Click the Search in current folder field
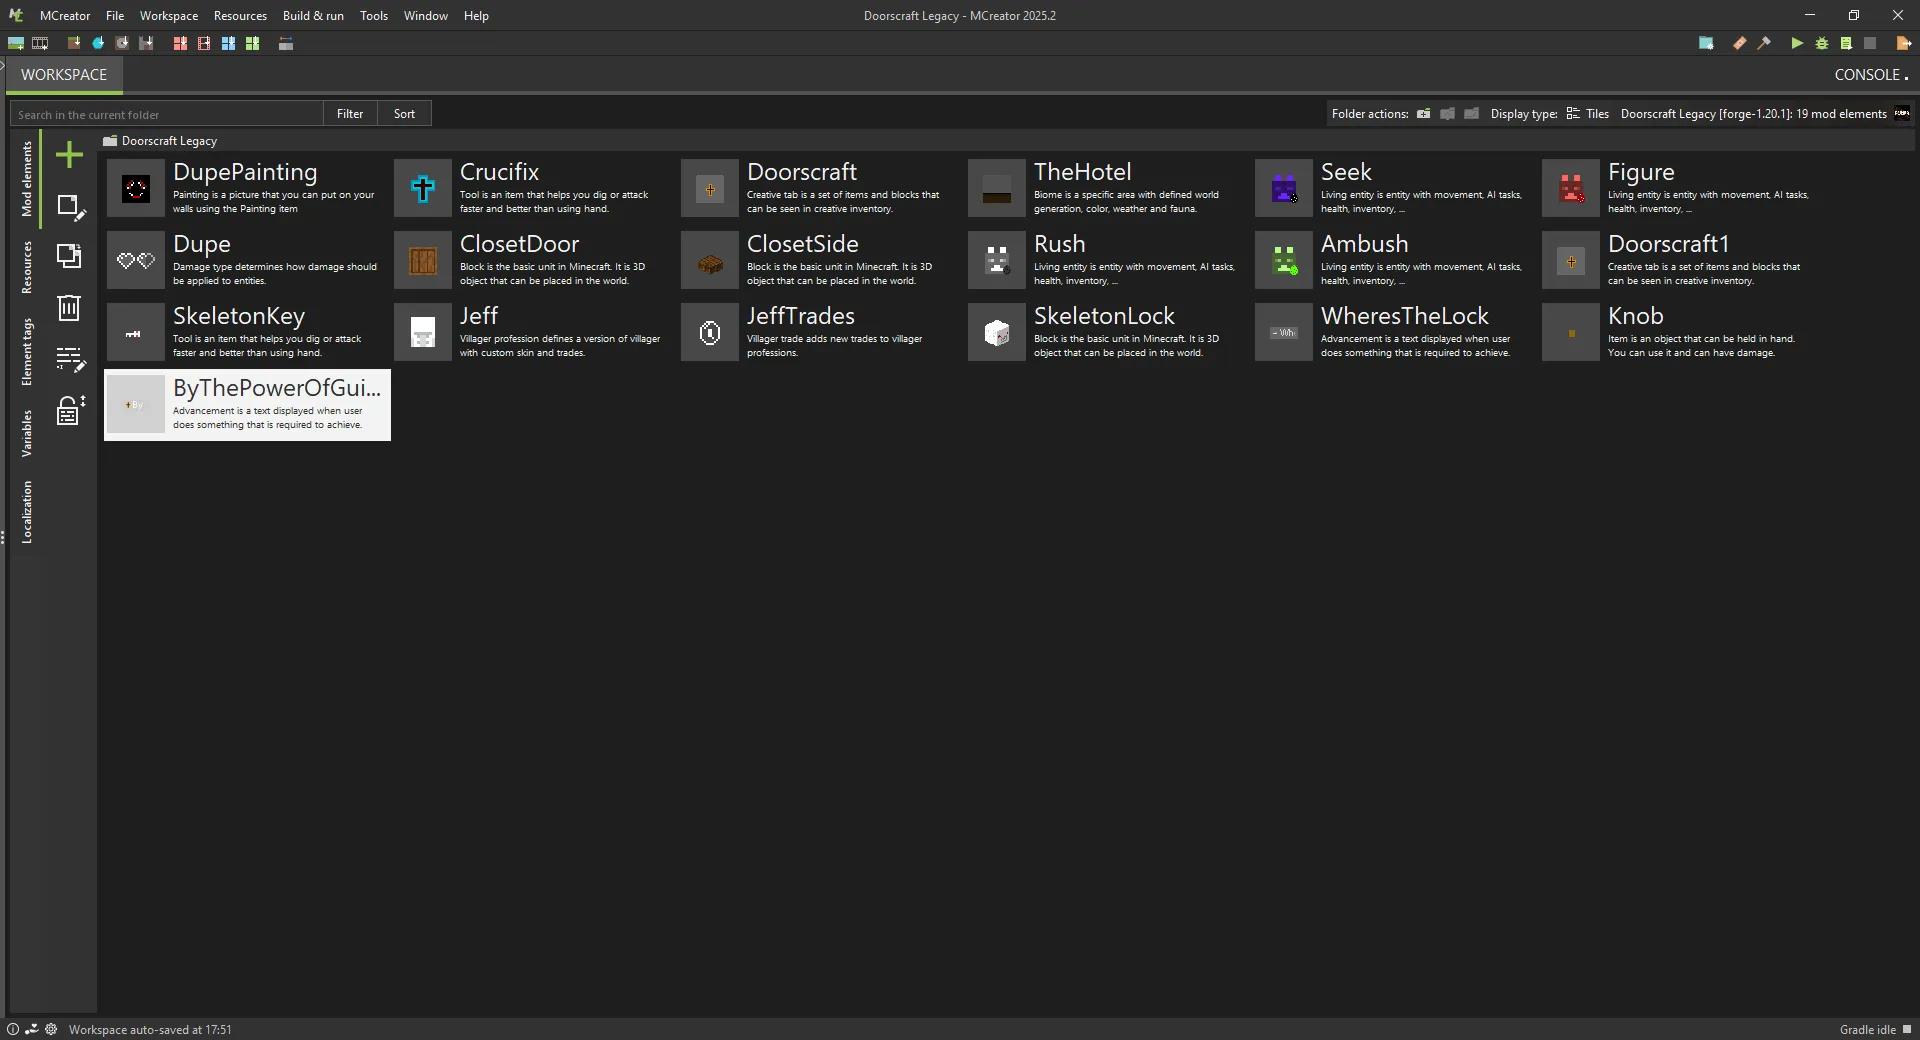This screenshot has width=1920, height=1040. click(x=167, y=114)
